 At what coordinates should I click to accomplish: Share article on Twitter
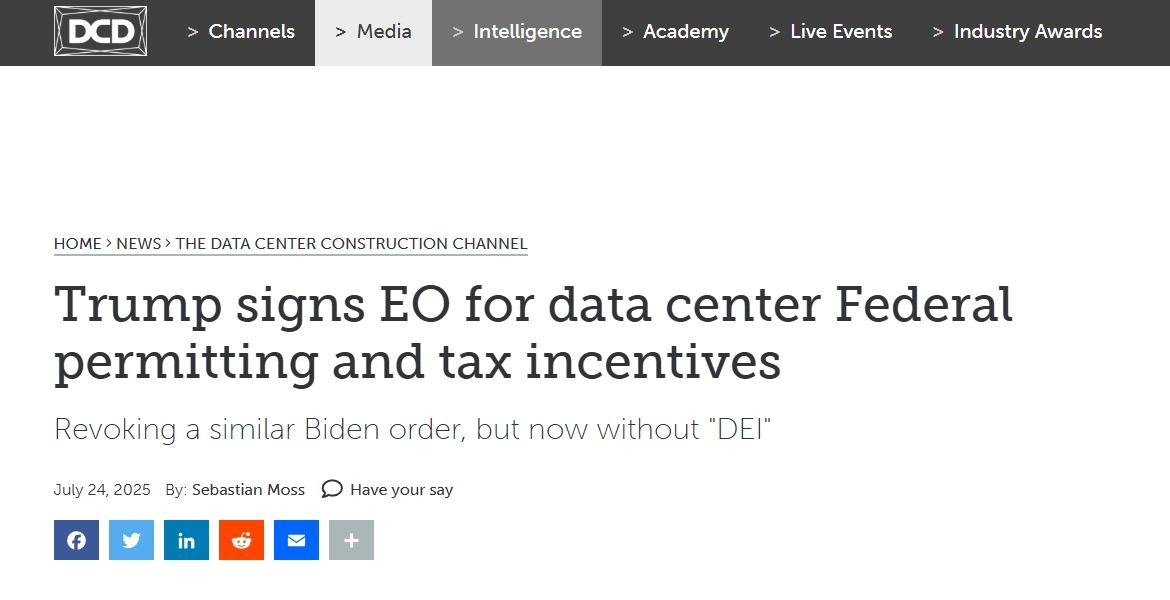(131, 540)
